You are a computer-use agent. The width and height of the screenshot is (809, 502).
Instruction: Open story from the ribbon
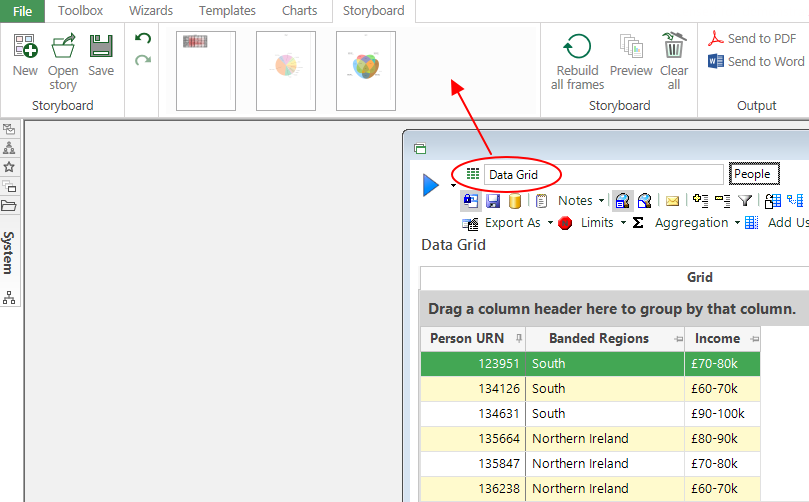pos(63,62)
